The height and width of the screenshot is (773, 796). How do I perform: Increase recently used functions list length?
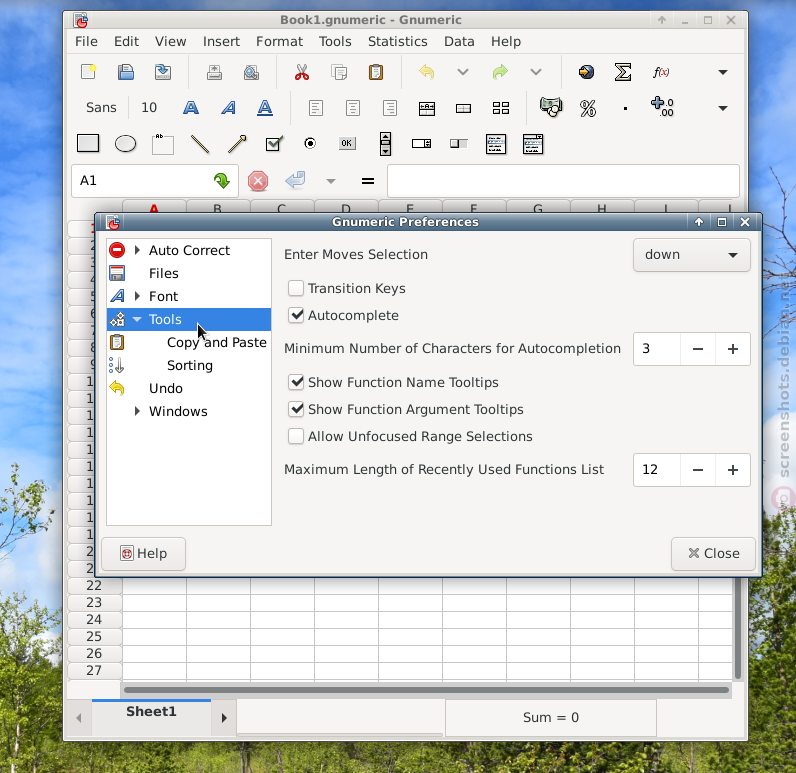[x=733, y=470]
